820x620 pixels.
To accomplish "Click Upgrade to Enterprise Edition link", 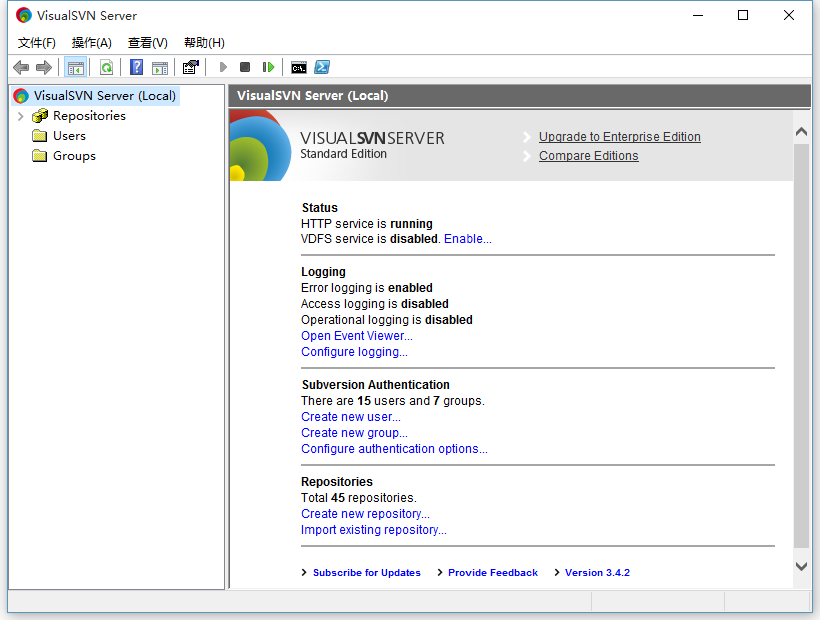I will tap(619, 137).
